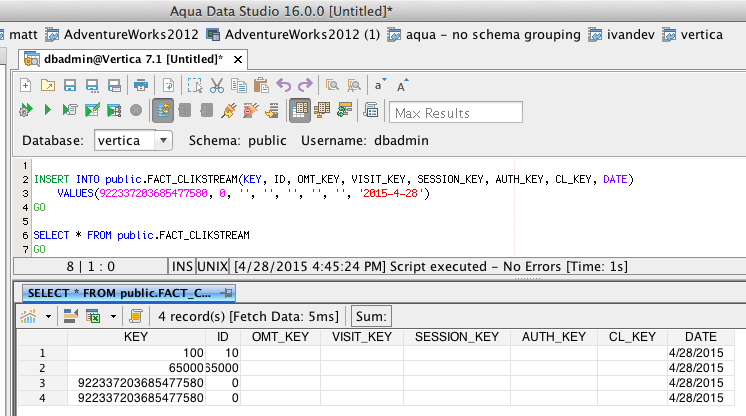This screenshot has height=416, width=746.
Task: Click the Cut (scissors) icon
Action: pos(216,85)
